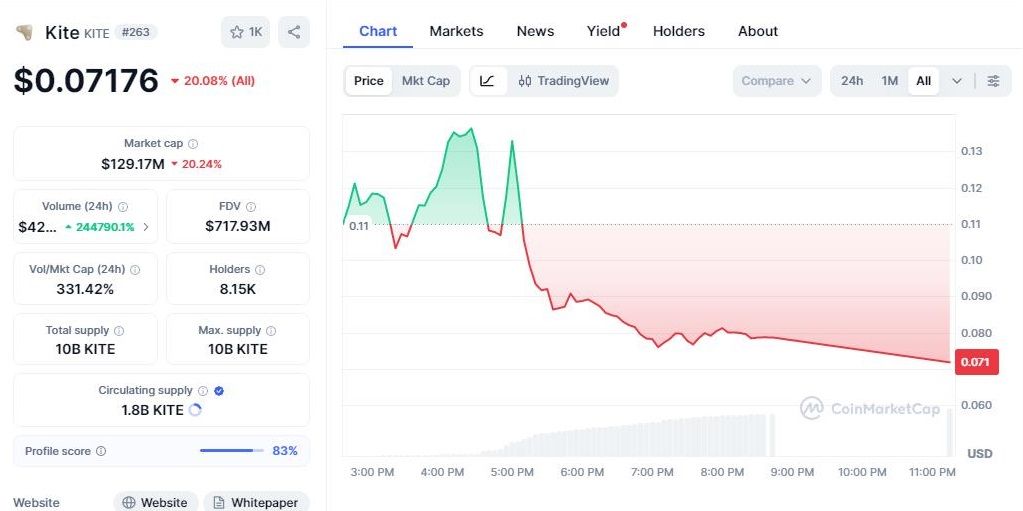
Task: Add Kite to watchlist with star button
Action: pos(245,32)
